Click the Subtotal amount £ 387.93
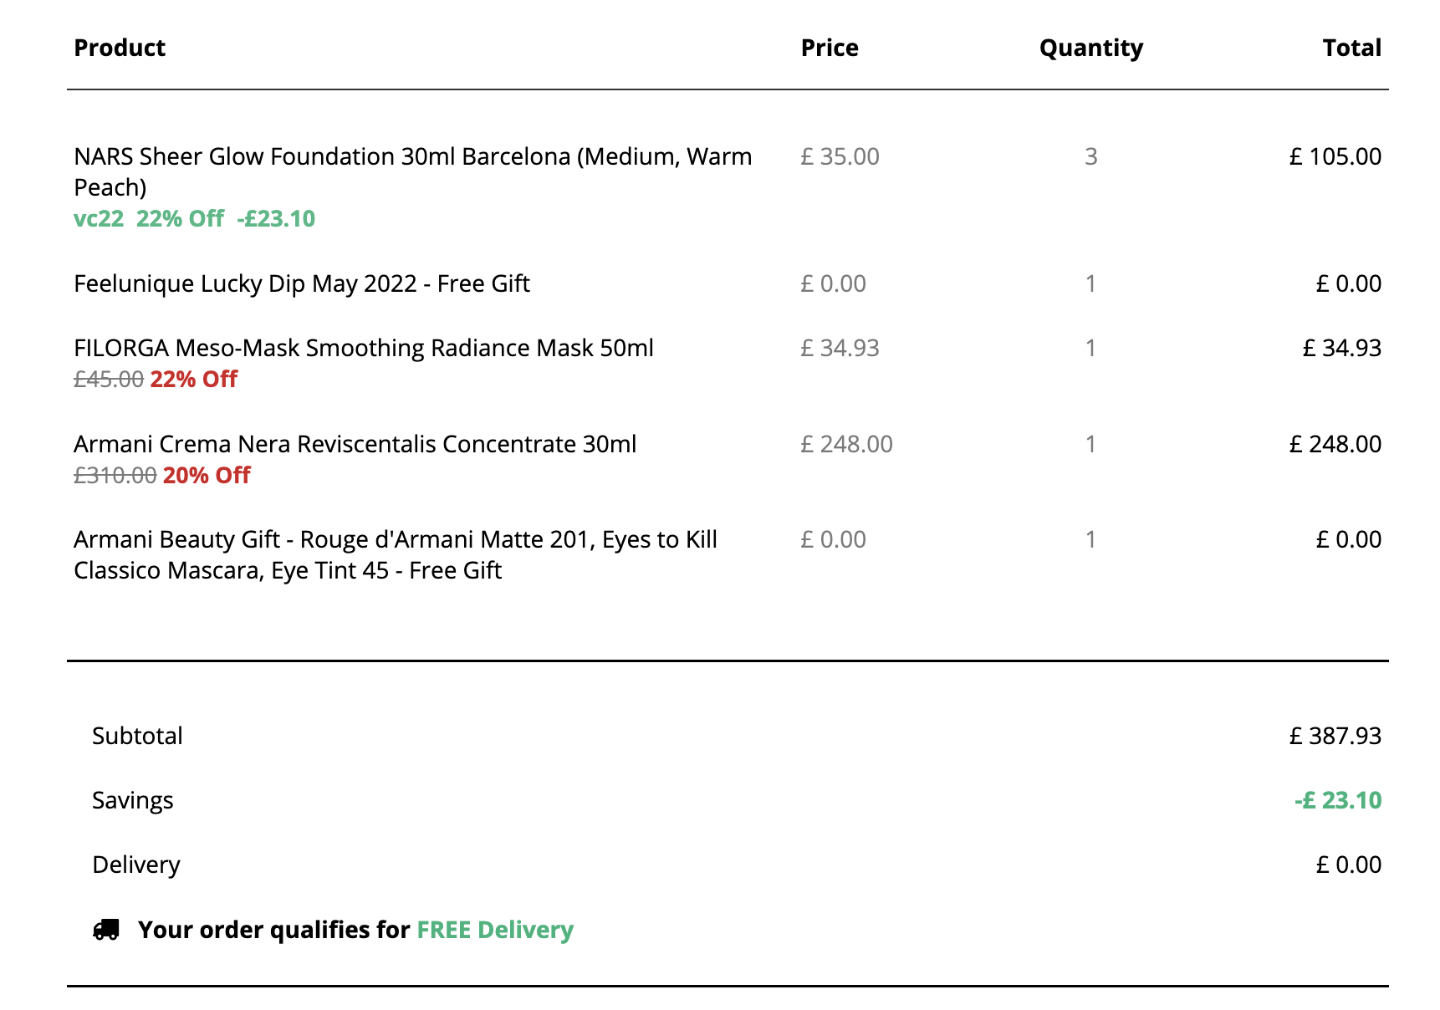1440x1010 pixels. pos(1335,736)
